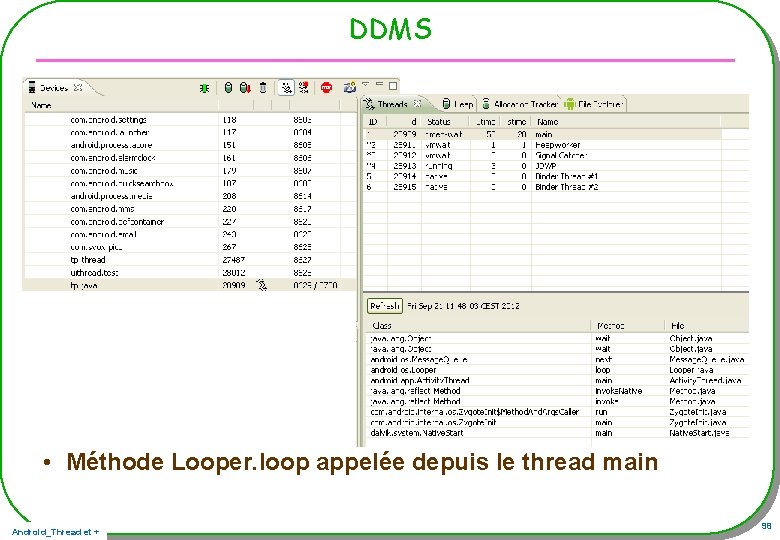Select the com.android.launcher process
The height and width of the screenshot is (540, 780).
[190, 133]
